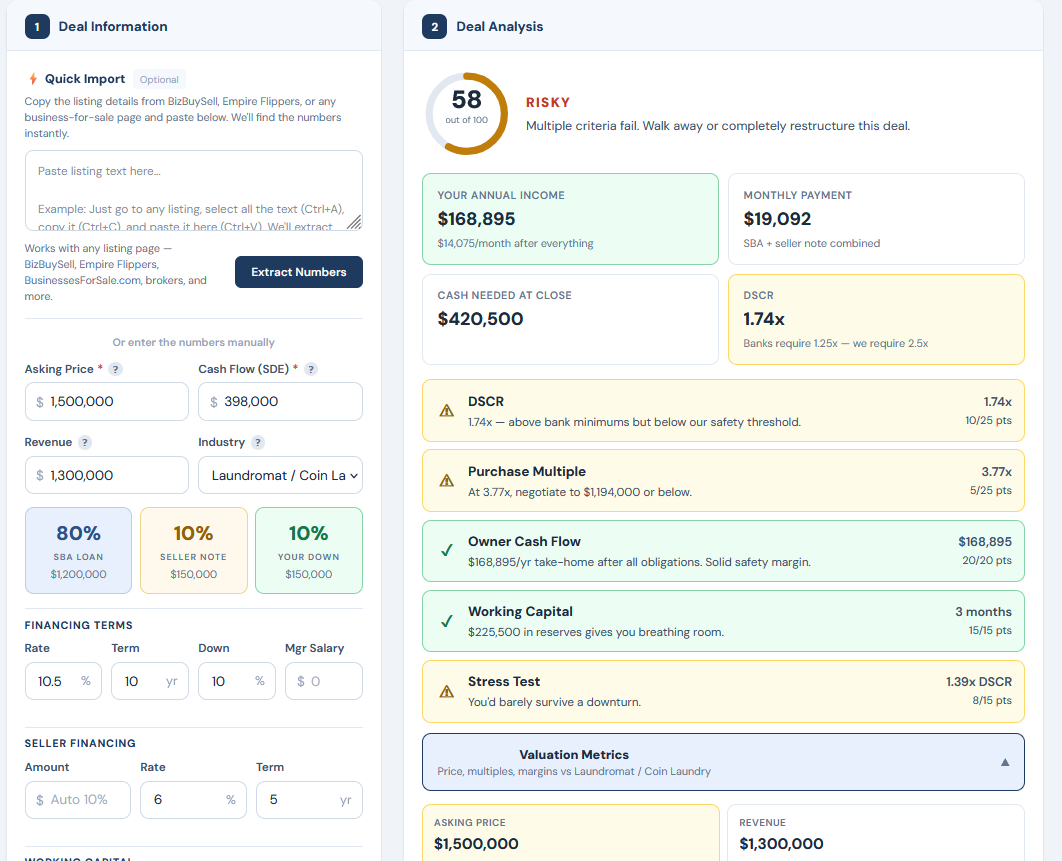Click the Owner Cash Flow checkmark icon
1062x861 pixels.
click(x=446, y=549)
